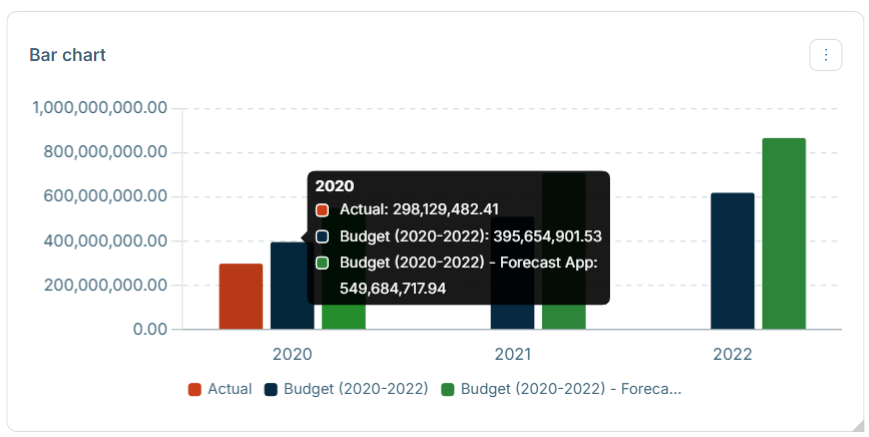This screenshot has height=437, width=869.
Task: Click the card resize handle corner
Action: coord(858,425)
